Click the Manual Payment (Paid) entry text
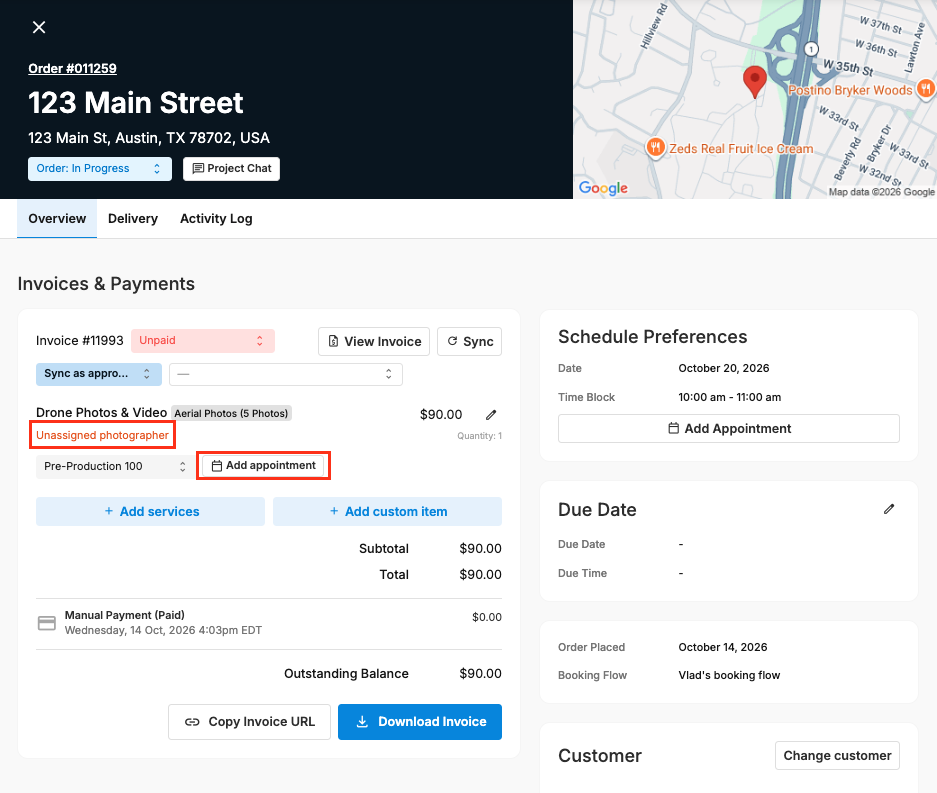Screen dimensions: 937x793 click(124, 615)
